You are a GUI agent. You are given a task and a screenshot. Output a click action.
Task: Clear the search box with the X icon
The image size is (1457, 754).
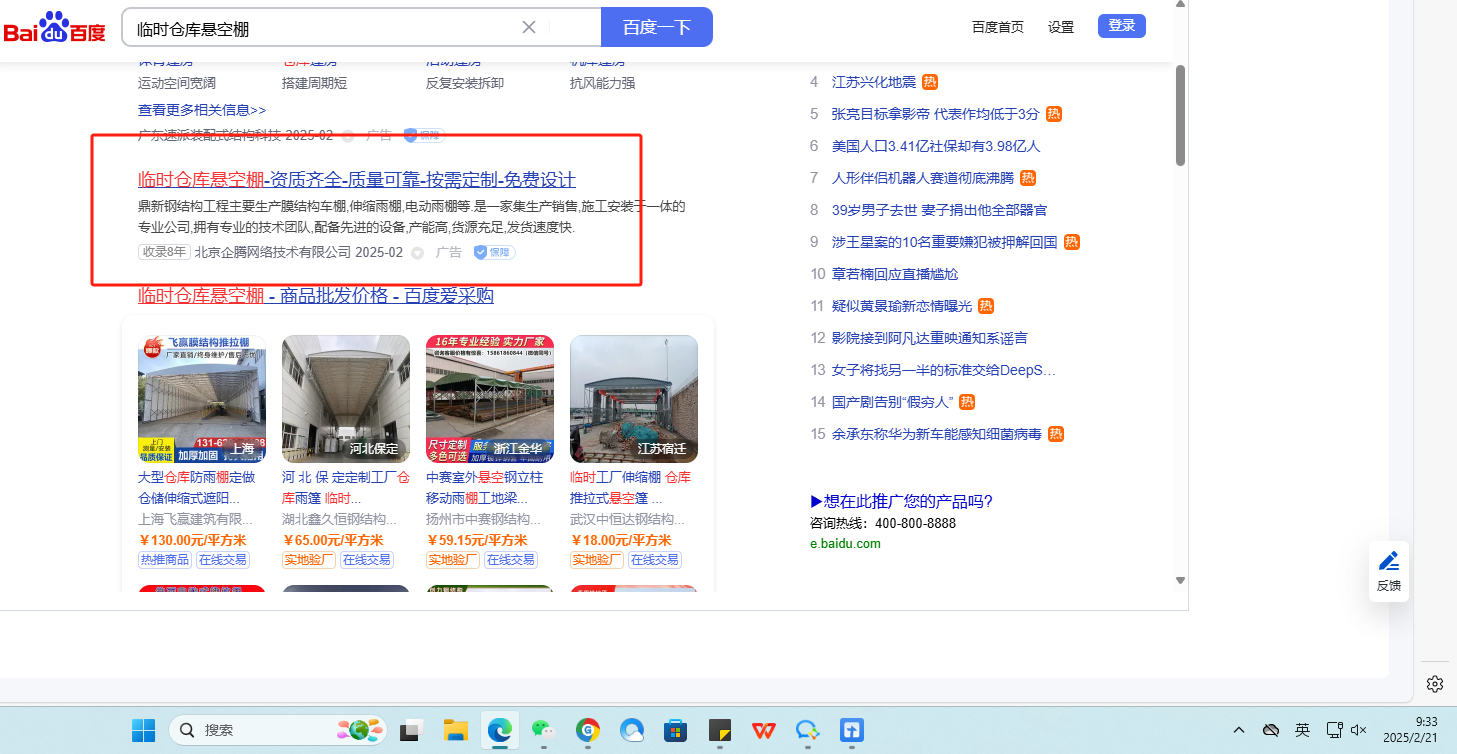click(529, 27)
